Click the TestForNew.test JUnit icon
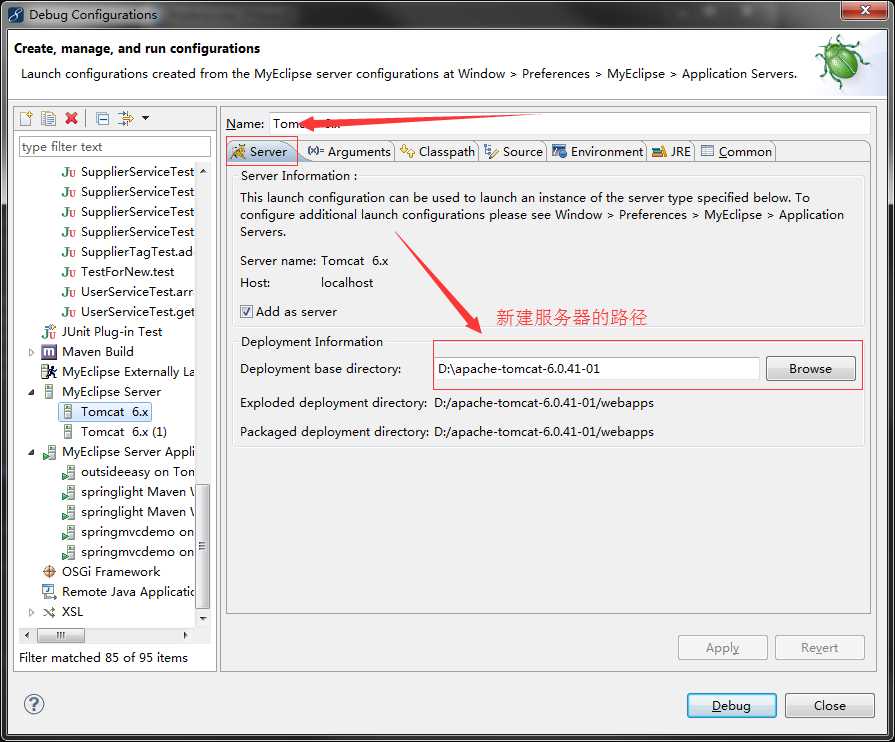Viewport: 895px width, 742px height. click(68, 272)
